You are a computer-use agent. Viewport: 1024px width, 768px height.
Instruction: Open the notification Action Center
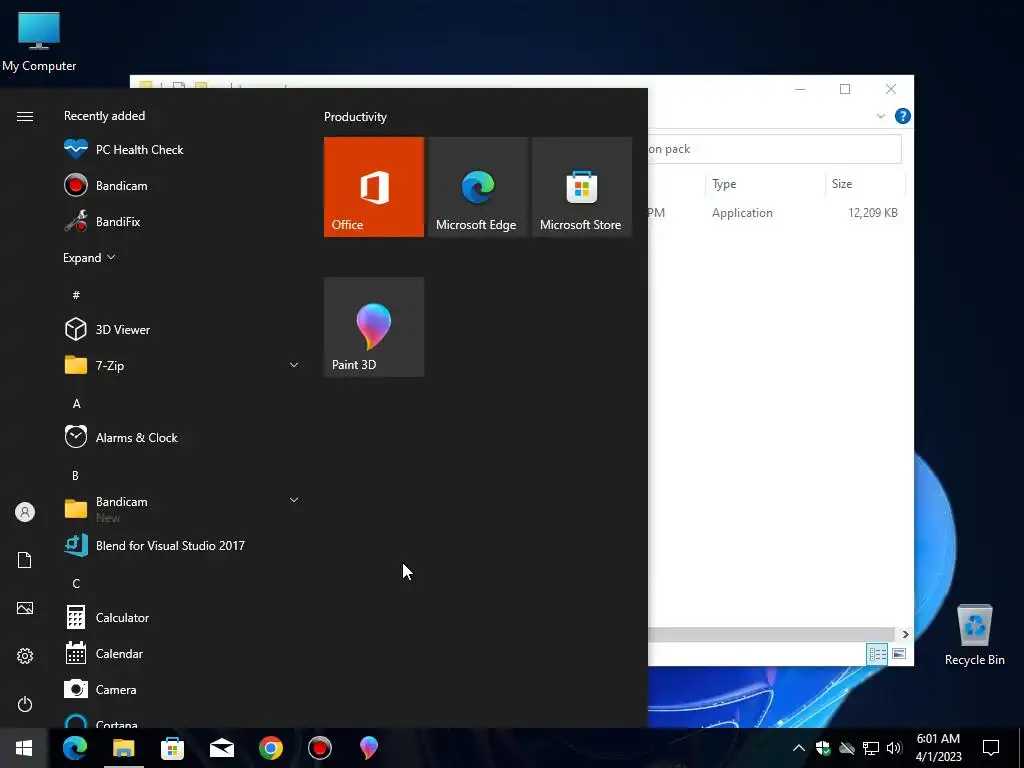(991, 748)
